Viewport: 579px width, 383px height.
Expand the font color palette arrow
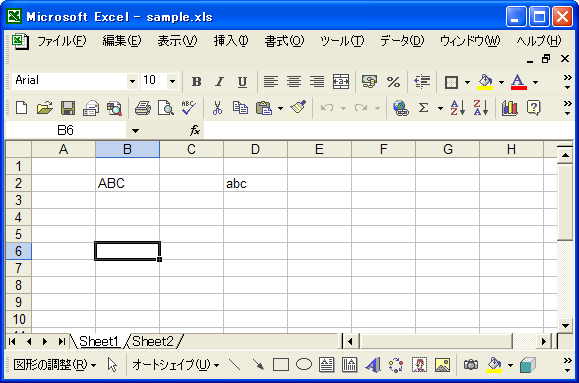535,82
